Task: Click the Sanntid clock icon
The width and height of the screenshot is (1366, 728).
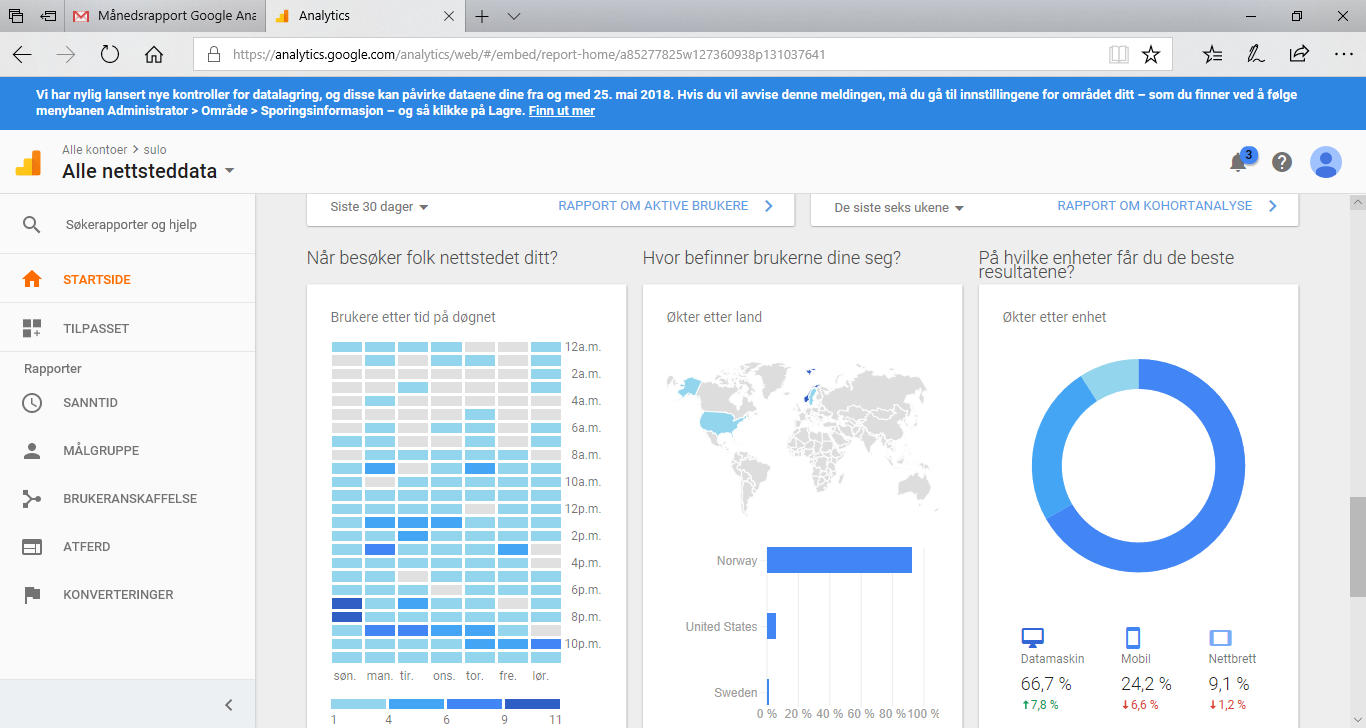Action: [32, 403]
